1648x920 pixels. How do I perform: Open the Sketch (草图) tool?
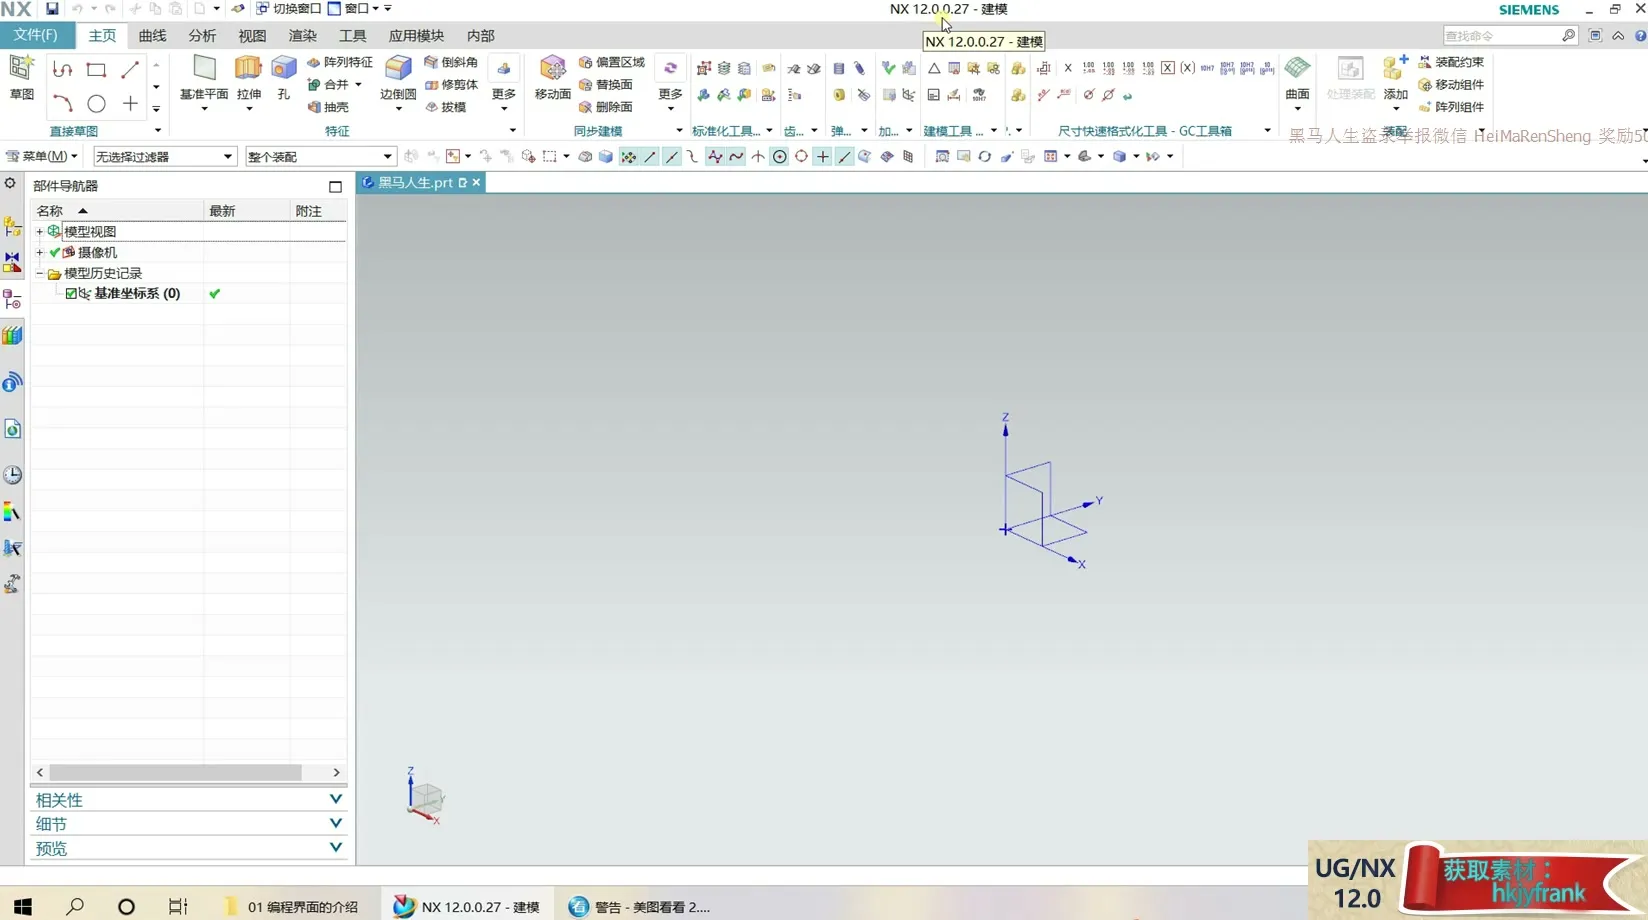21,77
